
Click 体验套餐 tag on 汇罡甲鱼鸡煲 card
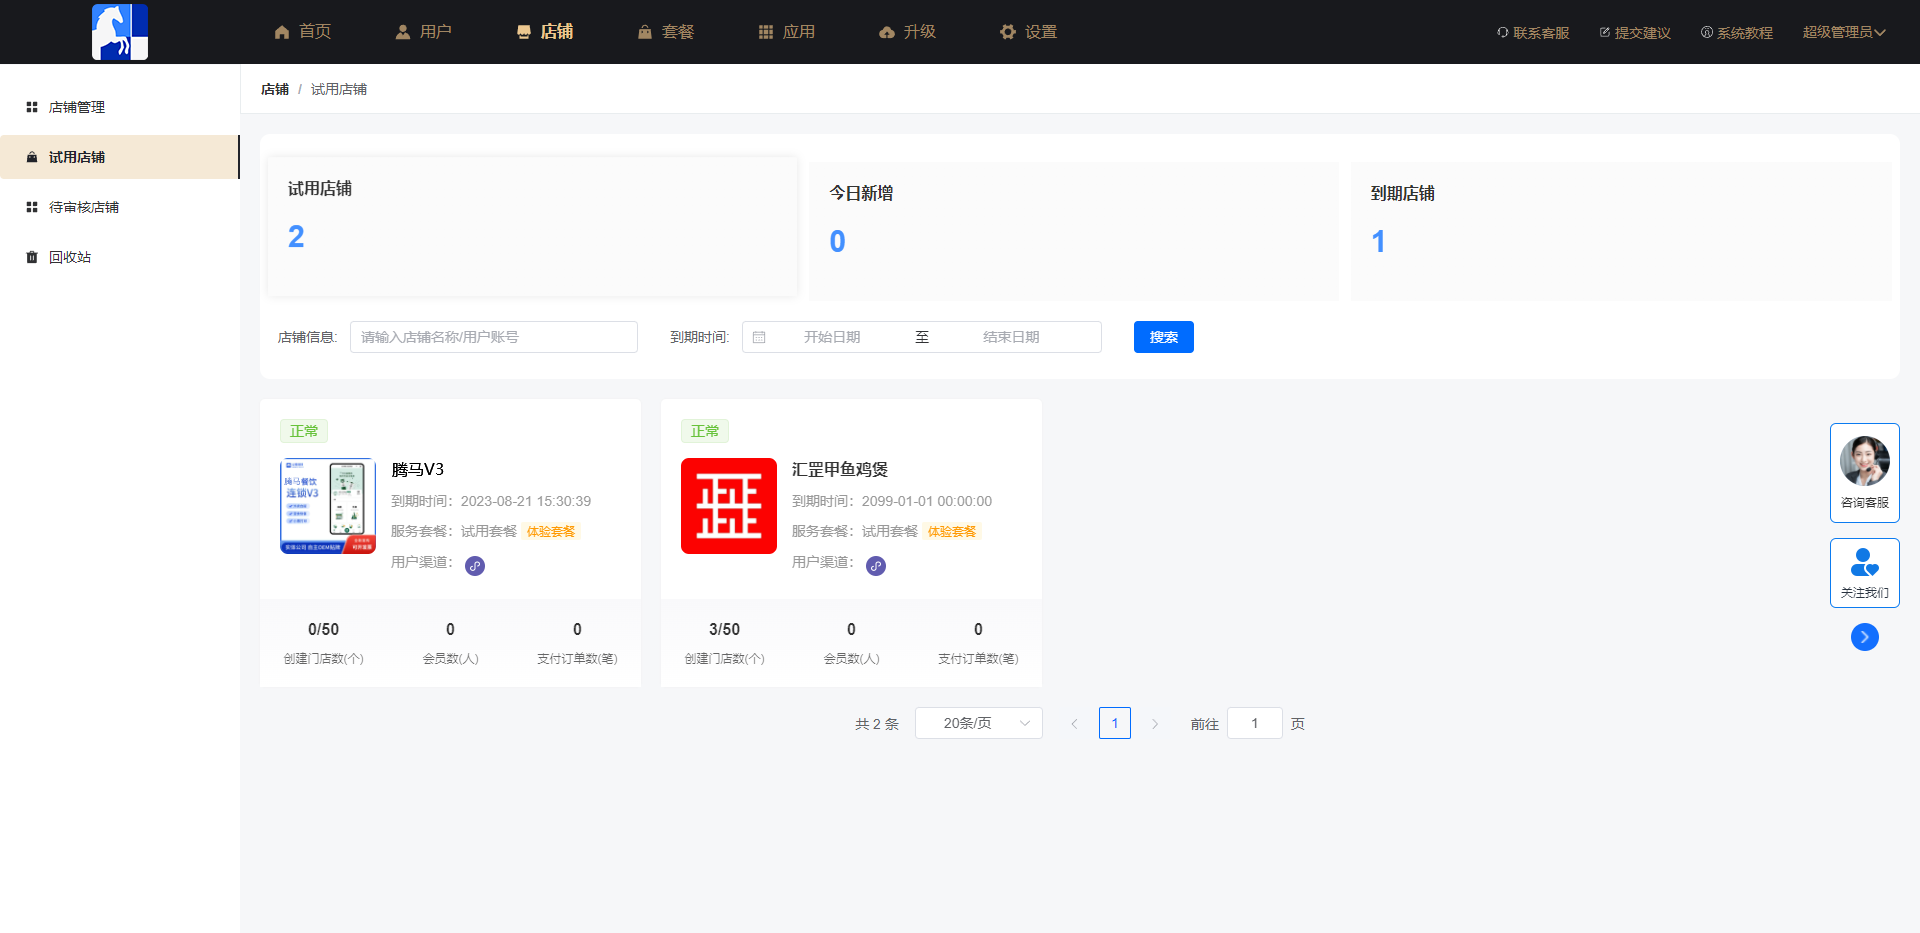coord(952,531)
